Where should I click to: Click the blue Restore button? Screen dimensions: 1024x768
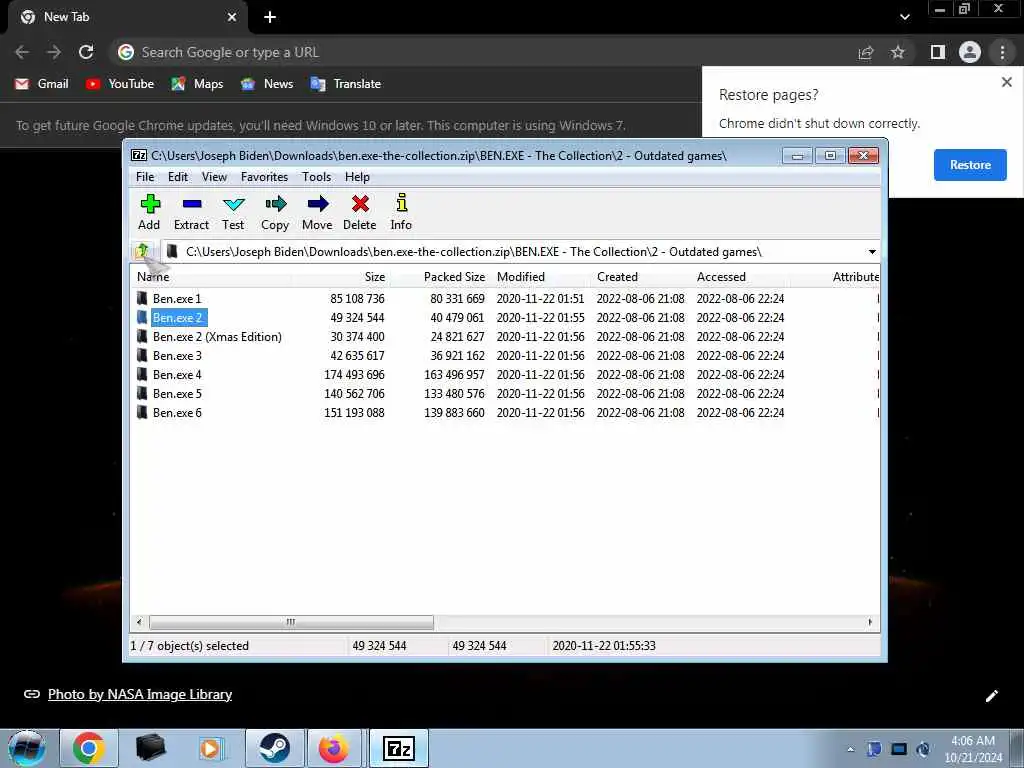[970, 165]
